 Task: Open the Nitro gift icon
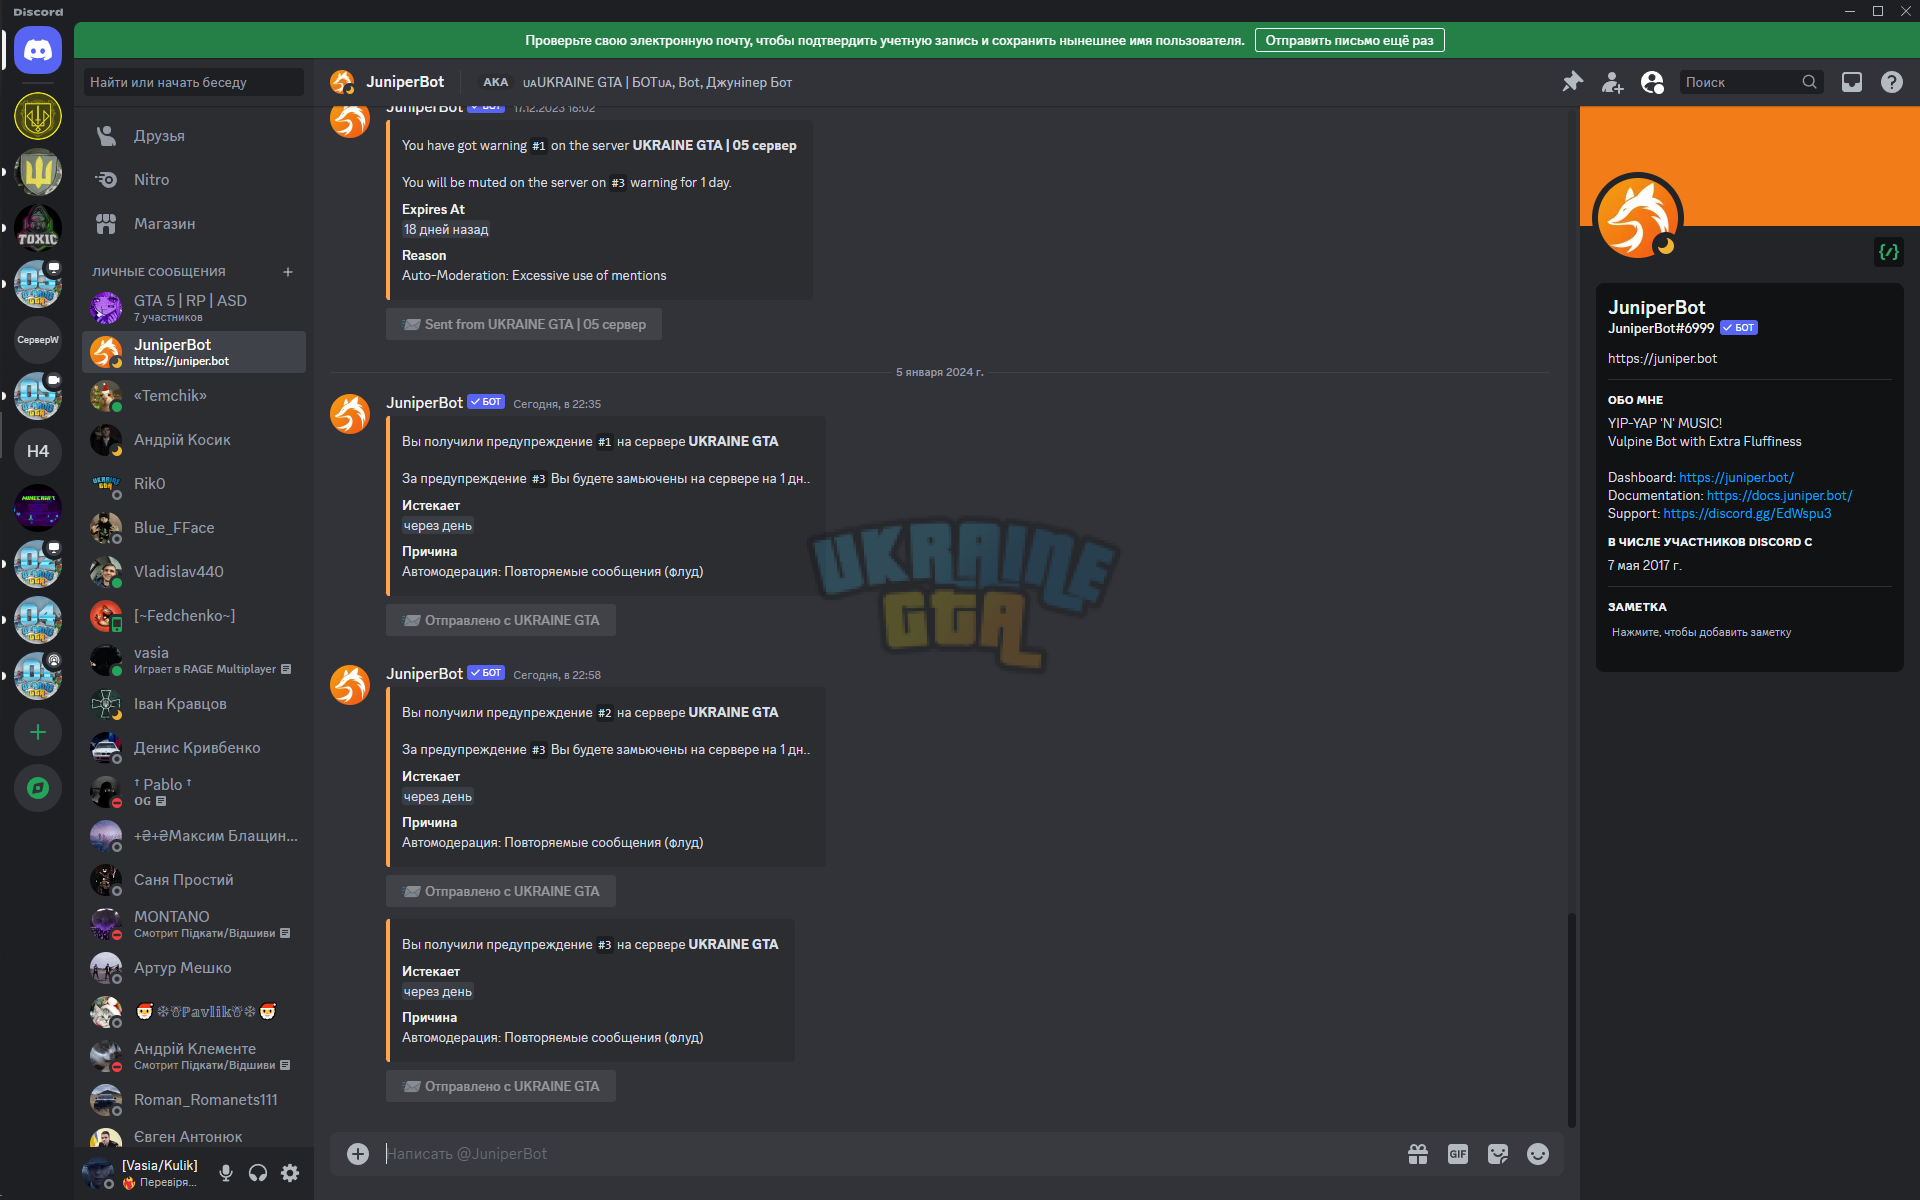[x=1418, y=1154]
